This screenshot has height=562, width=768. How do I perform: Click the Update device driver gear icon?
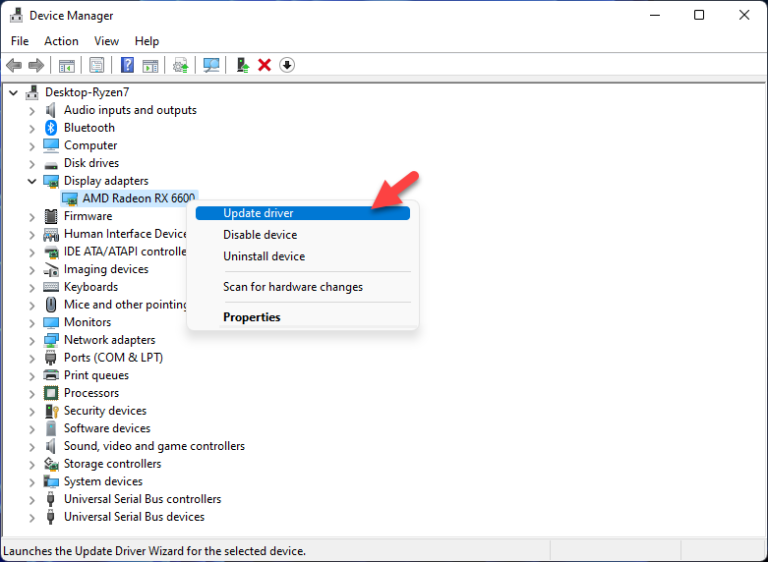pos(181,65)
